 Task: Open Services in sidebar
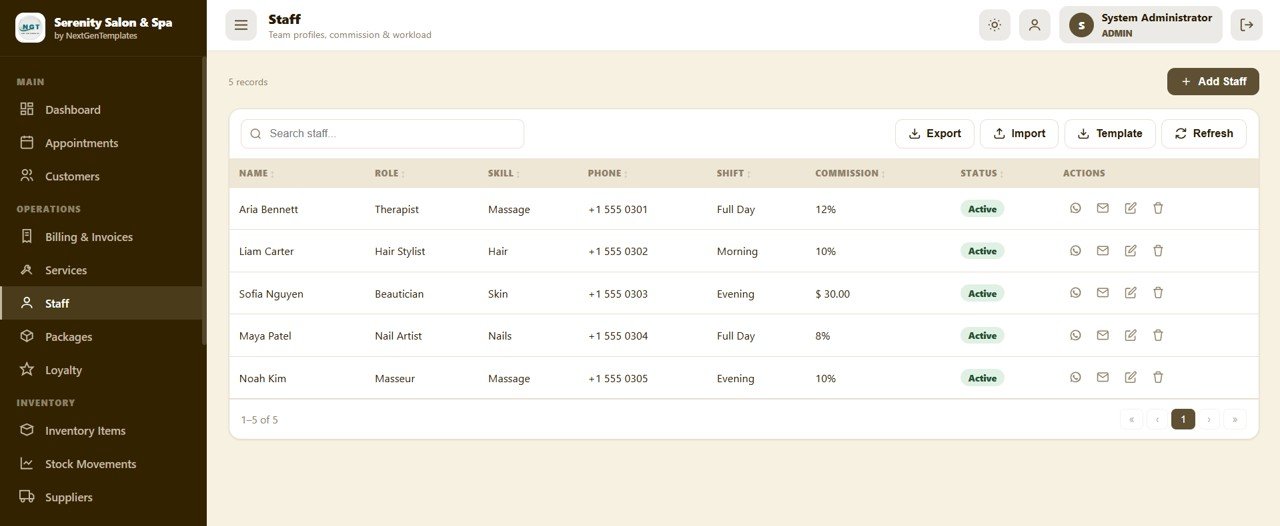pyautogui.click(x=102, y=270)
